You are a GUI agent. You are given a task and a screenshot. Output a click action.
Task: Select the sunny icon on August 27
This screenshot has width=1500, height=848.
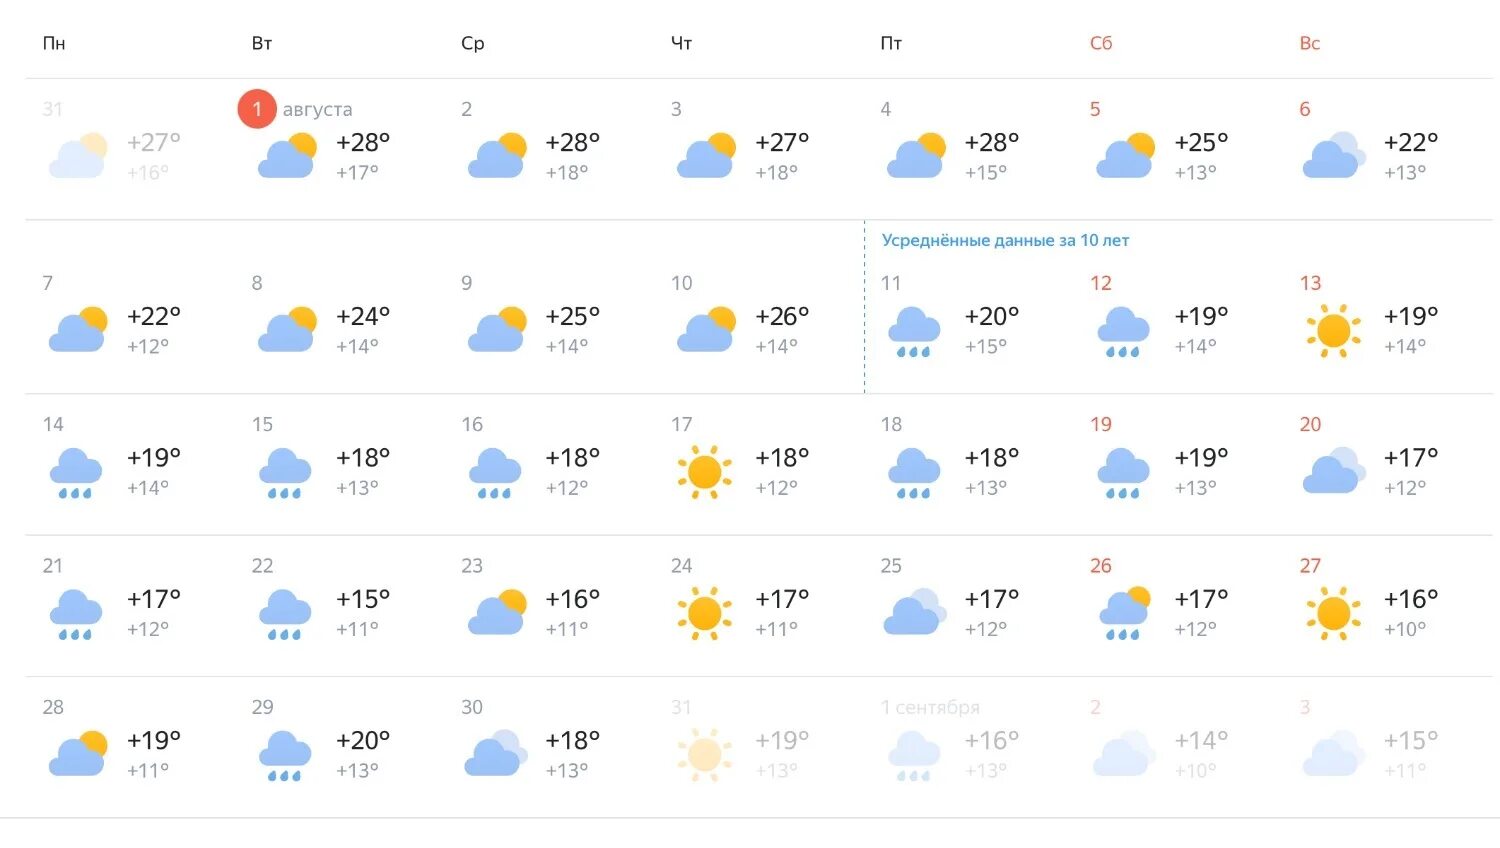point(1333,614)
